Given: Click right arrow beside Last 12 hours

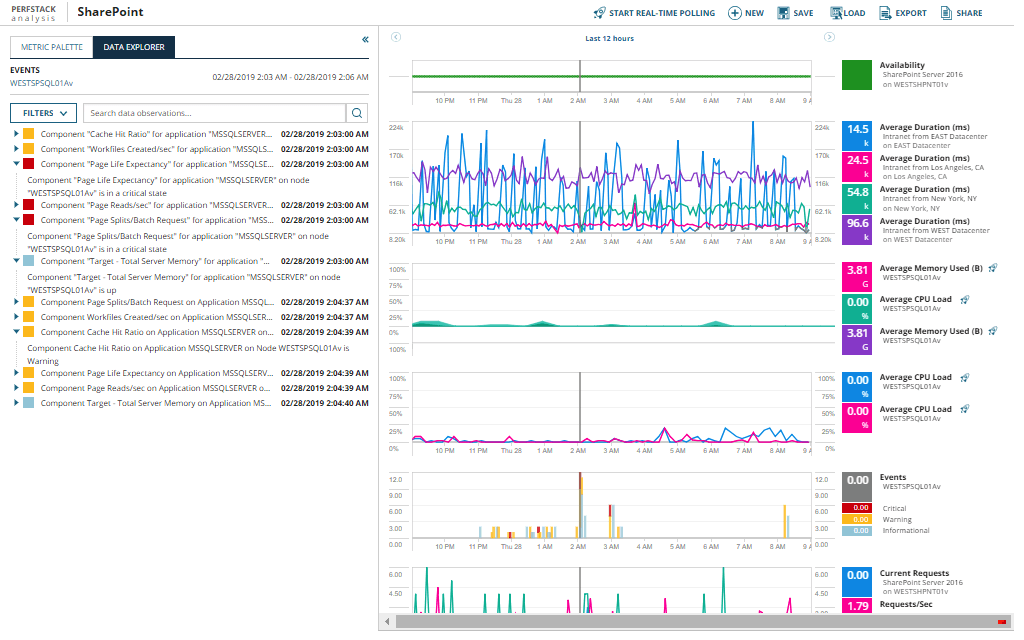Looking at the screenshot, I should (829, 37).
